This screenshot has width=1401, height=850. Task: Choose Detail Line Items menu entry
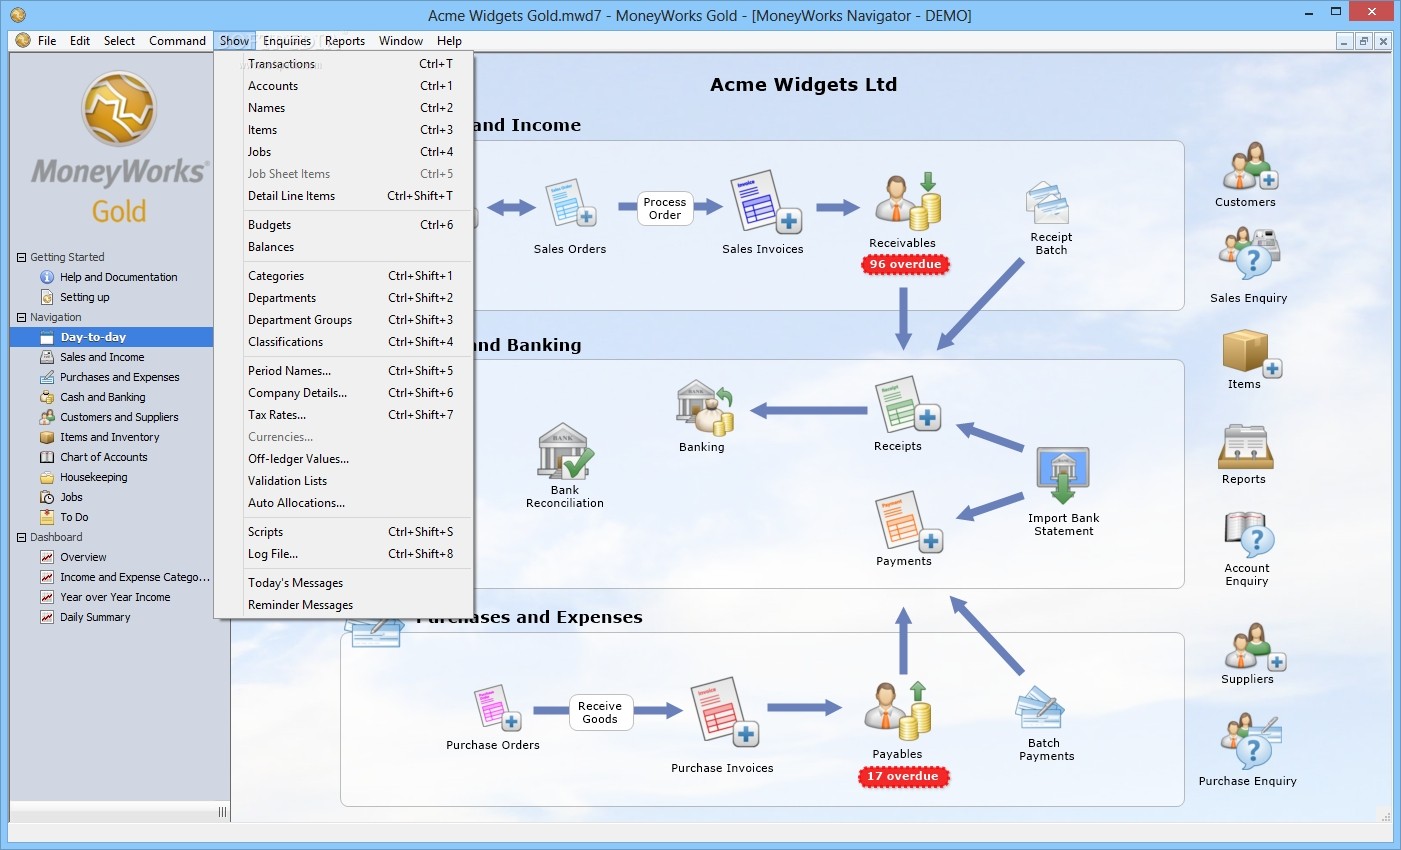(x=344, y=196)
